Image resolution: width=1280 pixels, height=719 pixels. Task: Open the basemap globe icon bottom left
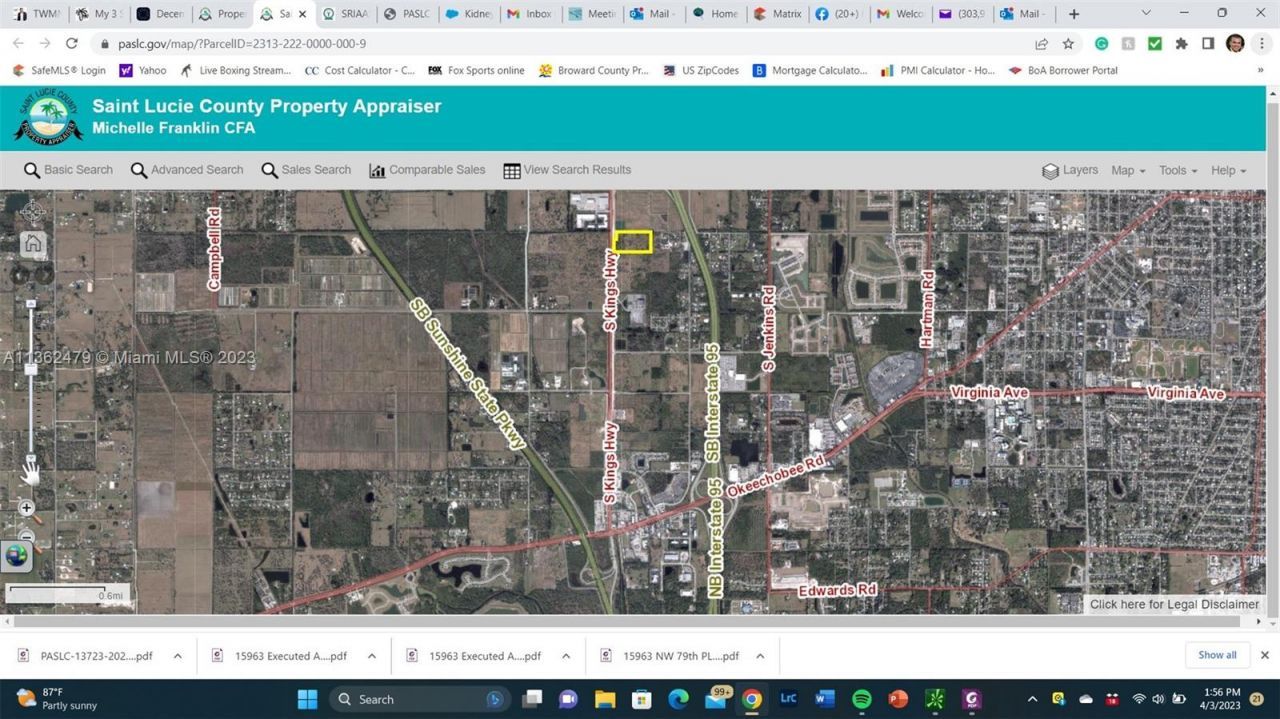[17, 556]
